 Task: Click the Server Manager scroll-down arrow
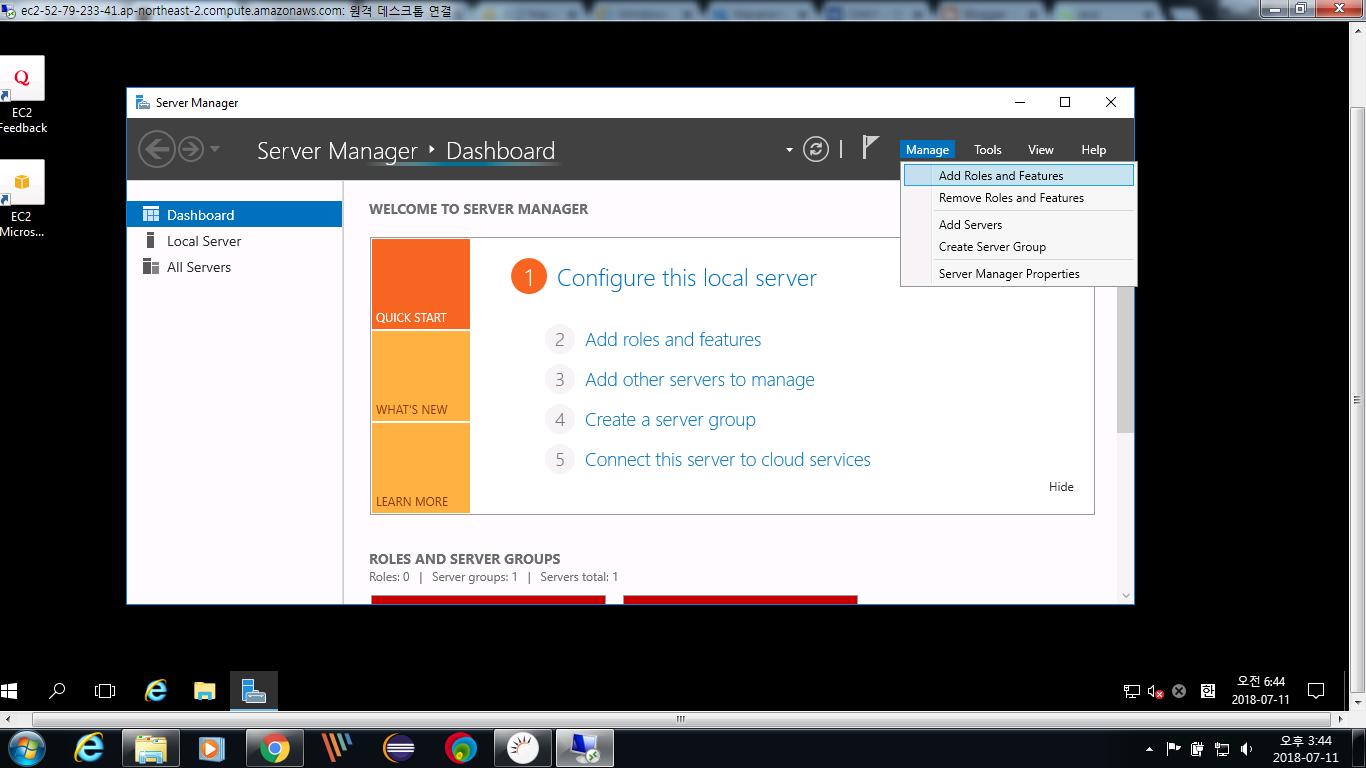[x=1126, y=596]
